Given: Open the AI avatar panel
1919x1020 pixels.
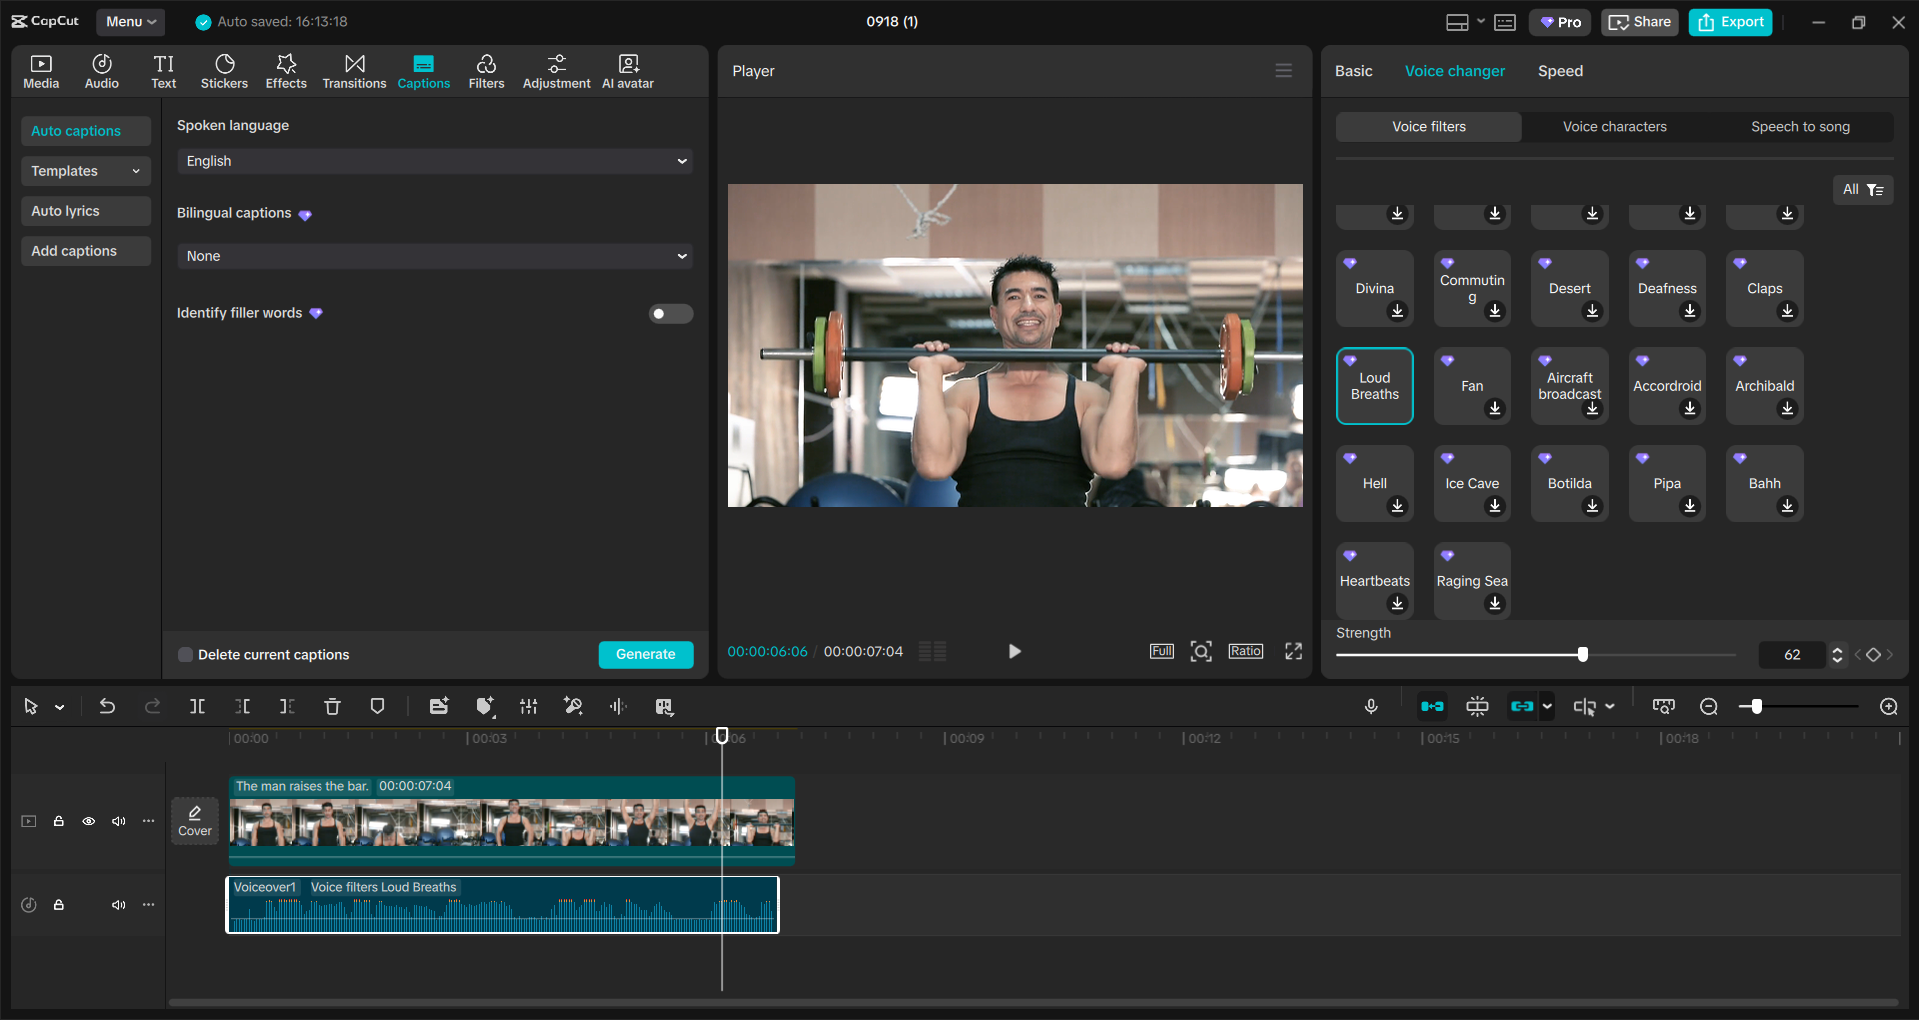Looking at the screenshot, I should [x=627, y=70].
